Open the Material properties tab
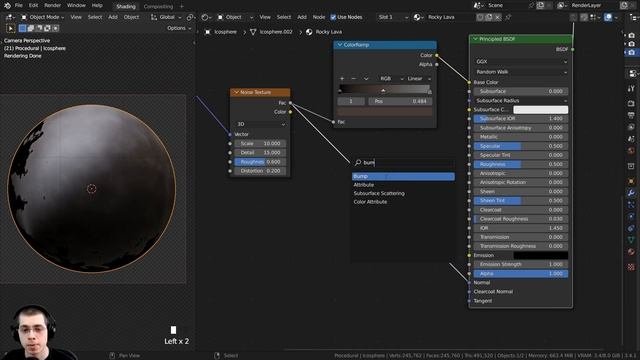The width and height of the screenshot is (640, 360). 631,252
